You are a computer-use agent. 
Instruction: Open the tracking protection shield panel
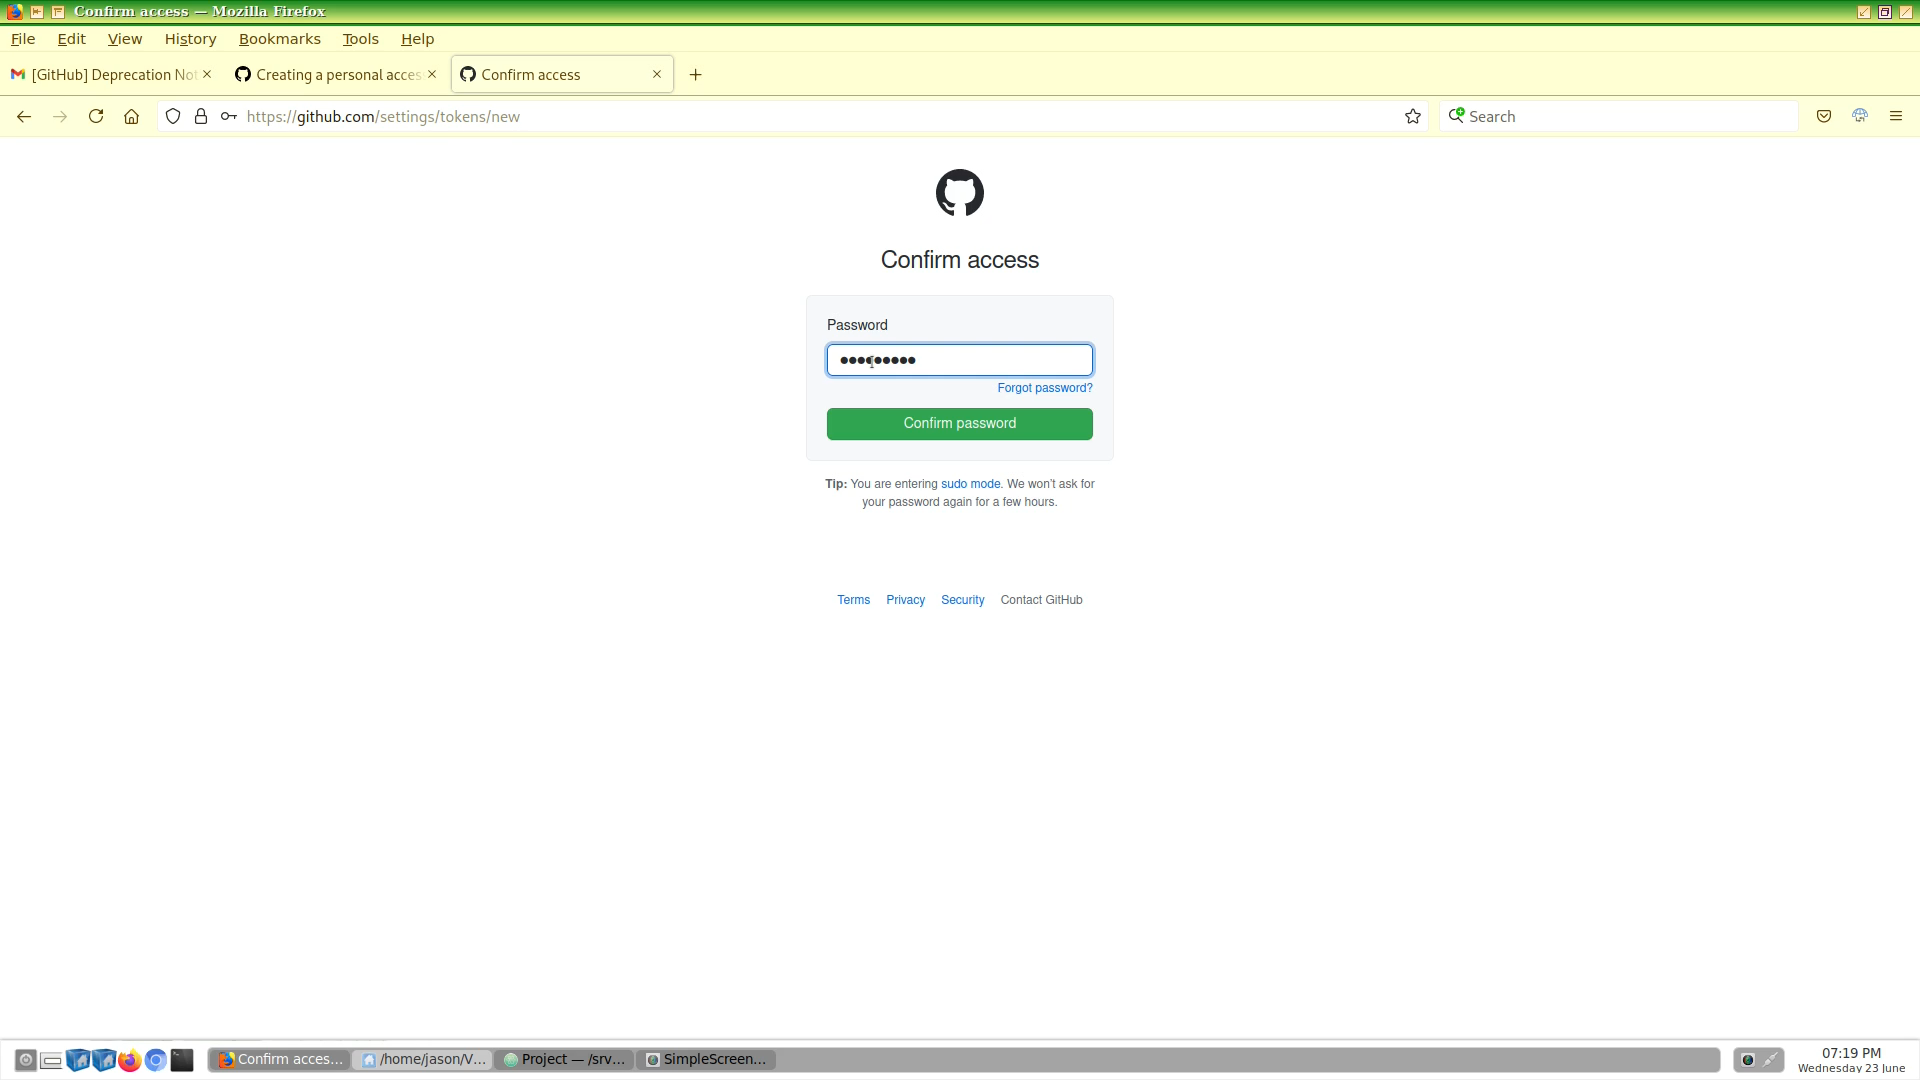(173, 117)
